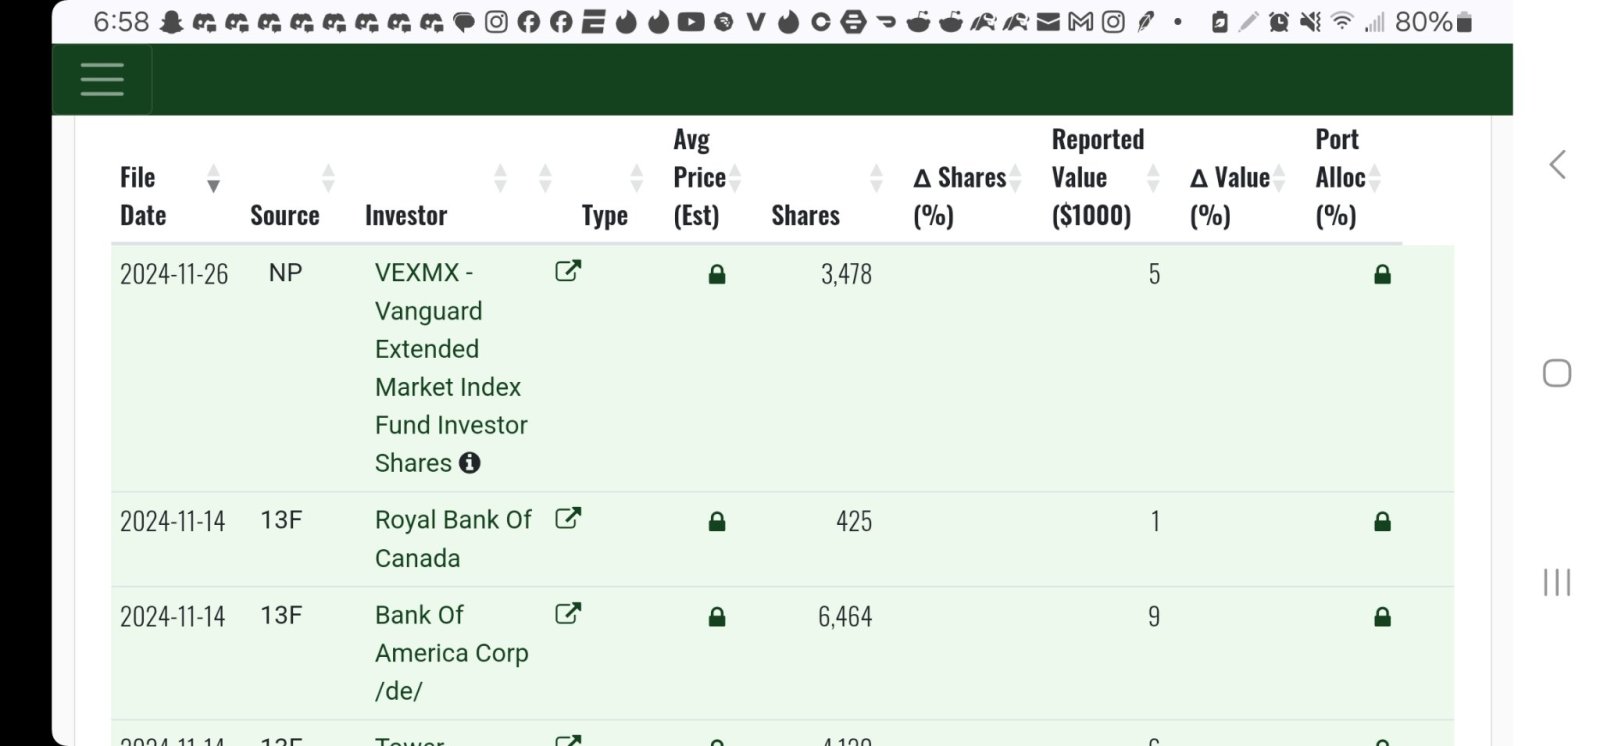1600x746 pixels.
Task: Open VEXMX Vanguard Extended Market Index Fund link
Action: click(x=451, y=368)
